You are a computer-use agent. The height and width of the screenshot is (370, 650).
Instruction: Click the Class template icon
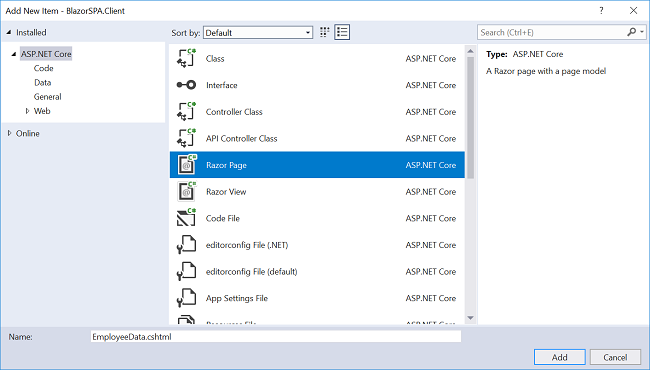pos(187,58)
